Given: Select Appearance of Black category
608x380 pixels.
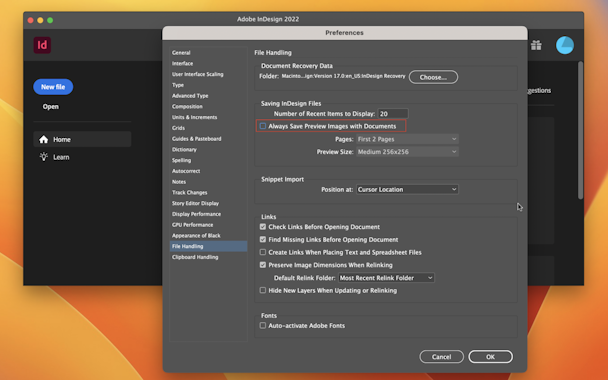Looking at the screenshot, I should 196,235.
